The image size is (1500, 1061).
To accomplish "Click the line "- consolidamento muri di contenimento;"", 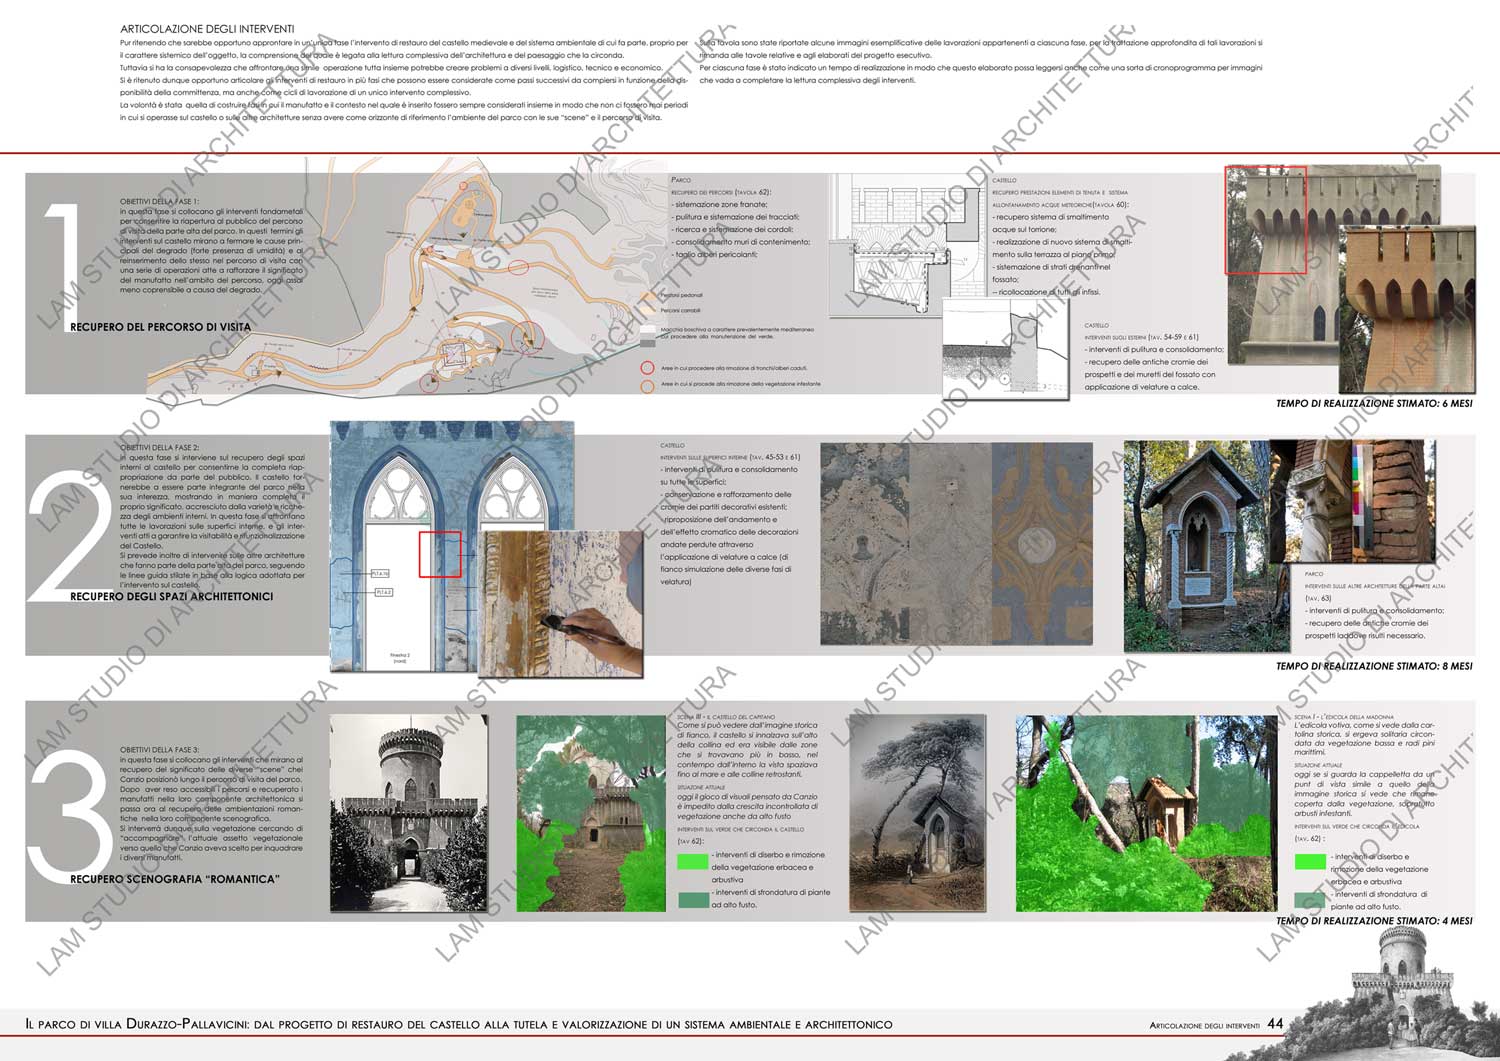I will 740,242.
